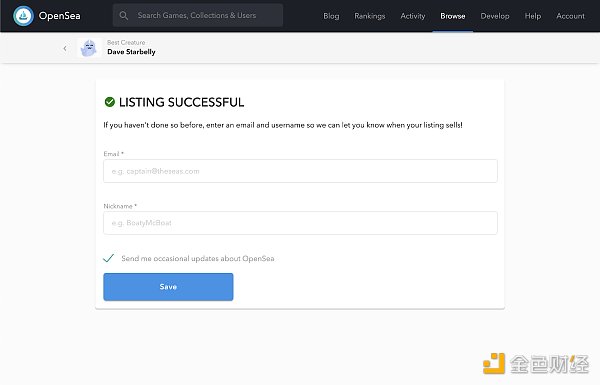The width and height of the screenshot is (600, 385).
Task: Open the Account menu item
Action: coord(570,16)
